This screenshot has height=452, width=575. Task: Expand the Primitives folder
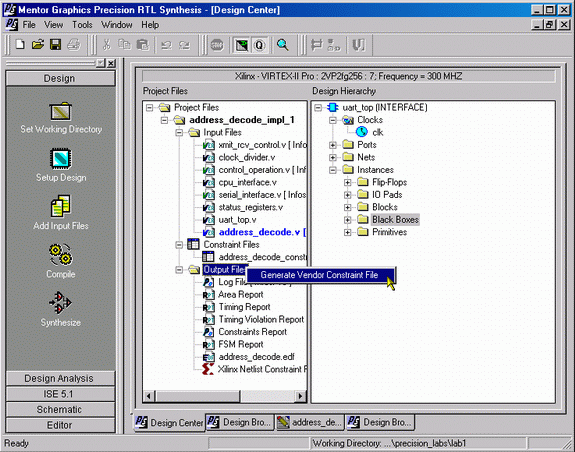[348, 232]
